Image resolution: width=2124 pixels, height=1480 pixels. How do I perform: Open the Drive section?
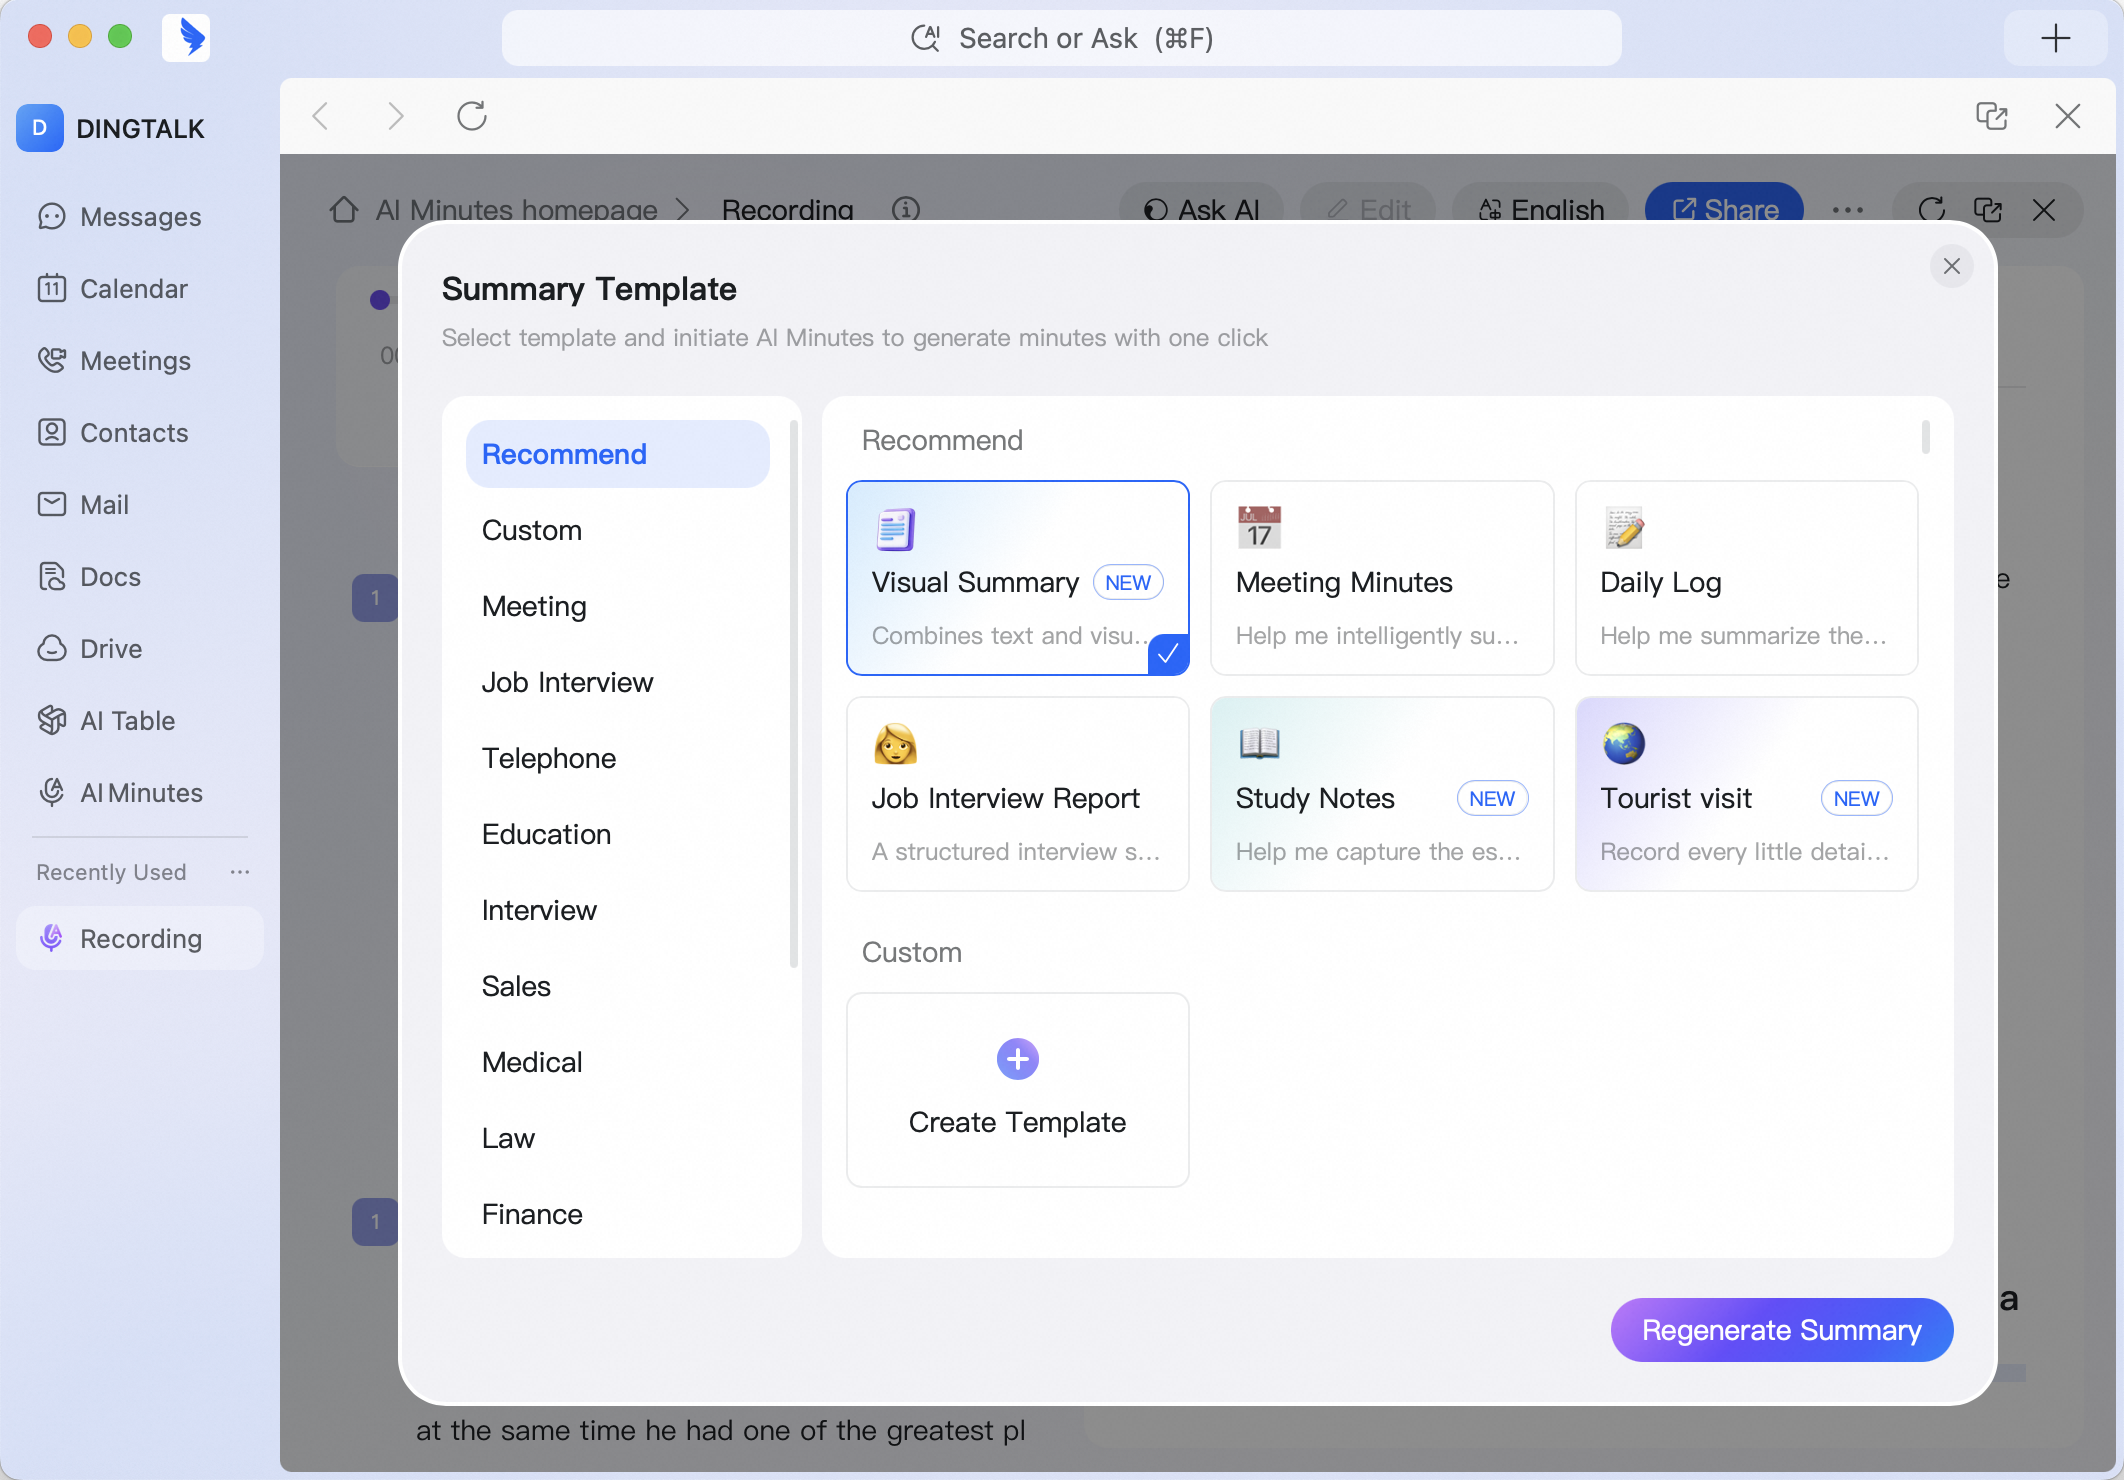(140, 649)
